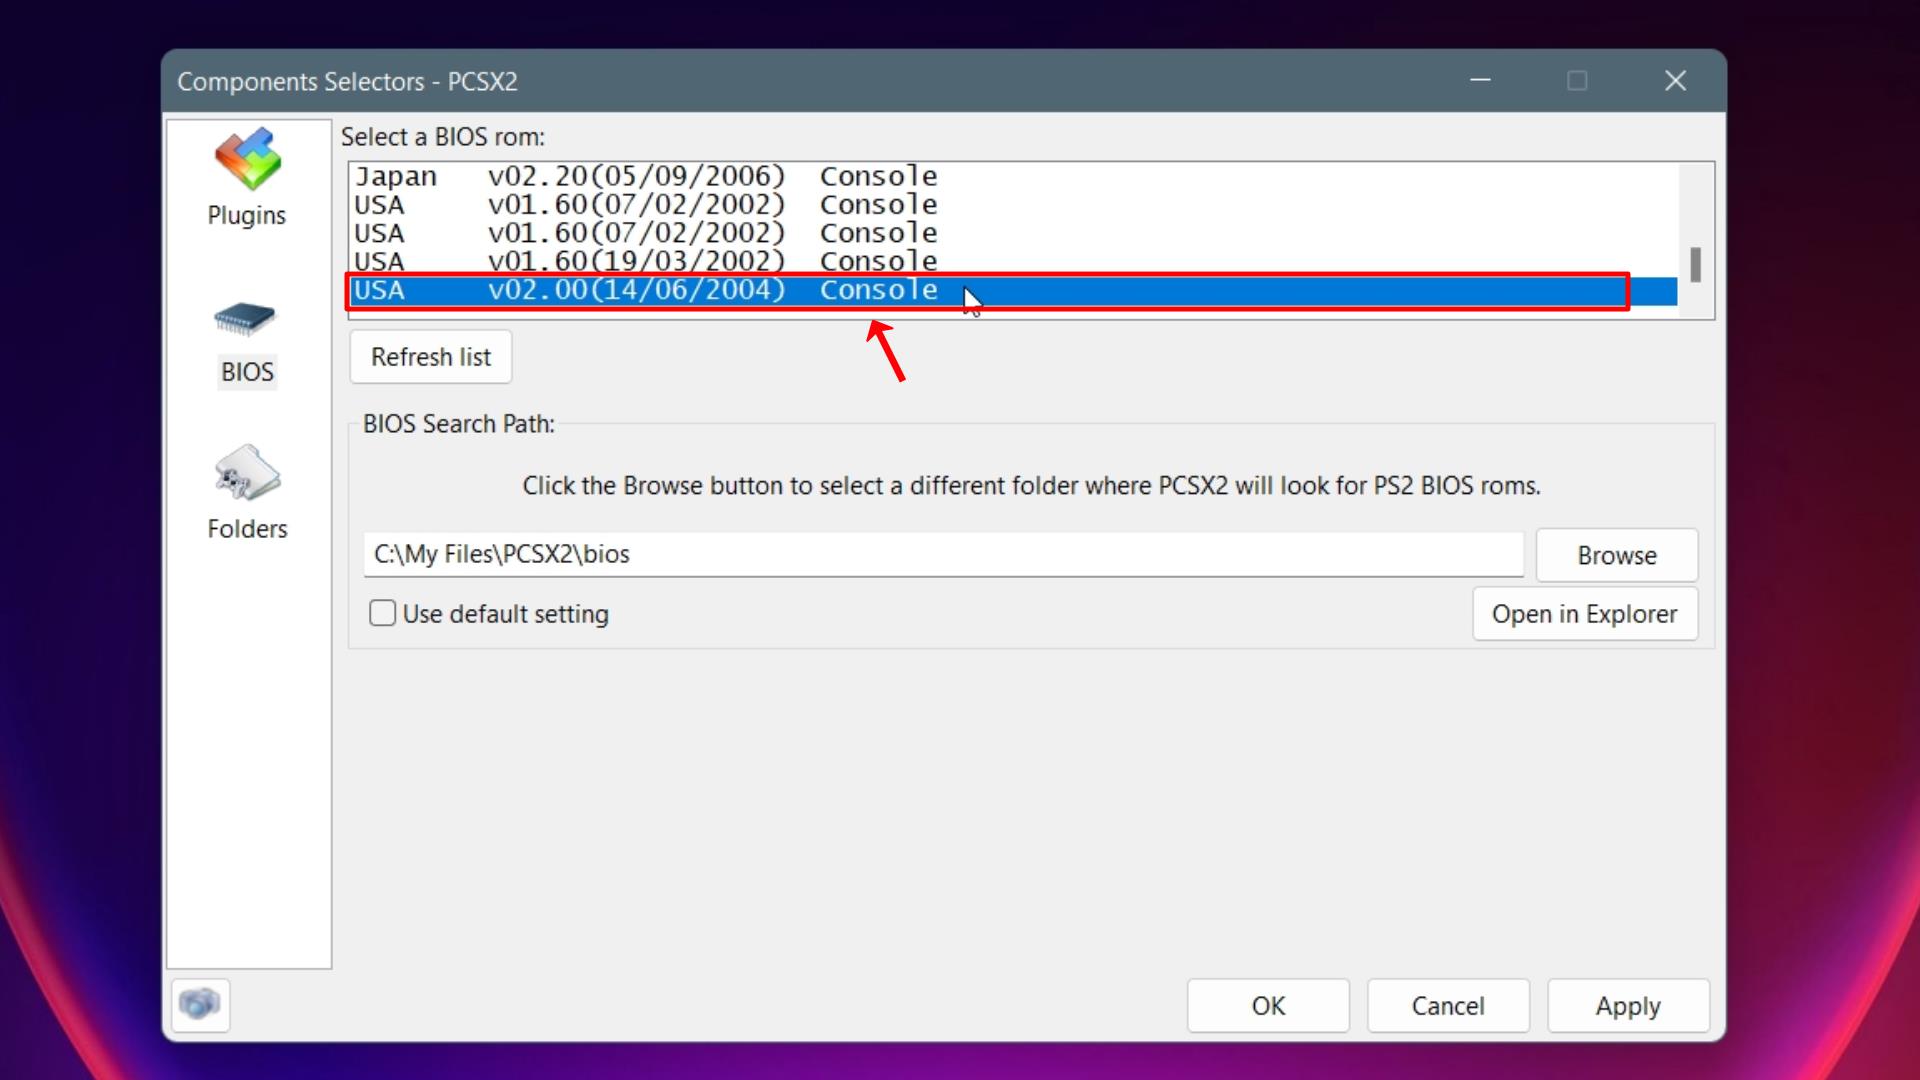Open the Plugins configuration panel
Image resolution: width=1920 pixels, height=1080 pixels.
(246, 178)
